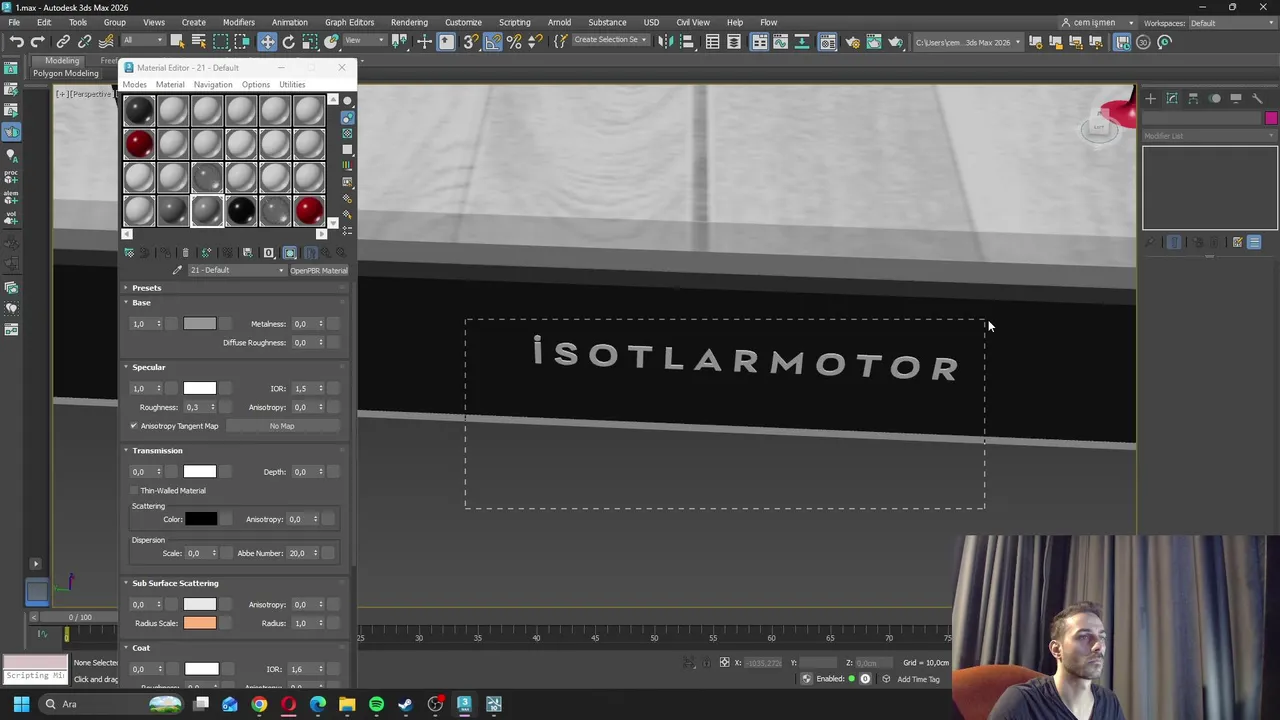This screenshot has width=1280, height=720.
Task: Click the Polygon Modeling panel label
Action: pyautogui.click(x=66, y=74)
